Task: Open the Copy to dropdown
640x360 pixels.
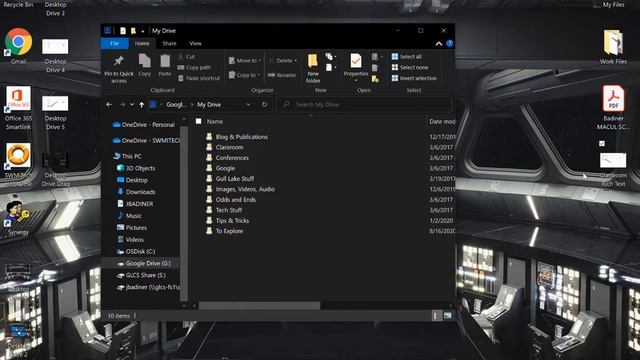Action: tap(244, 75)
